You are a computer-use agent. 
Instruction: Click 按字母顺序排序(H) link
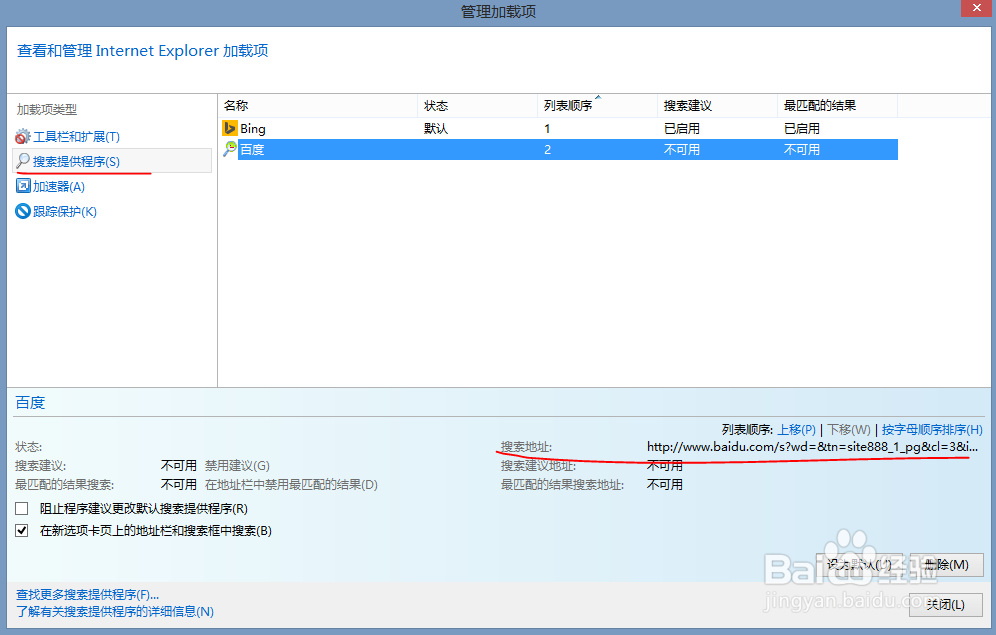[x=932, y=429]
